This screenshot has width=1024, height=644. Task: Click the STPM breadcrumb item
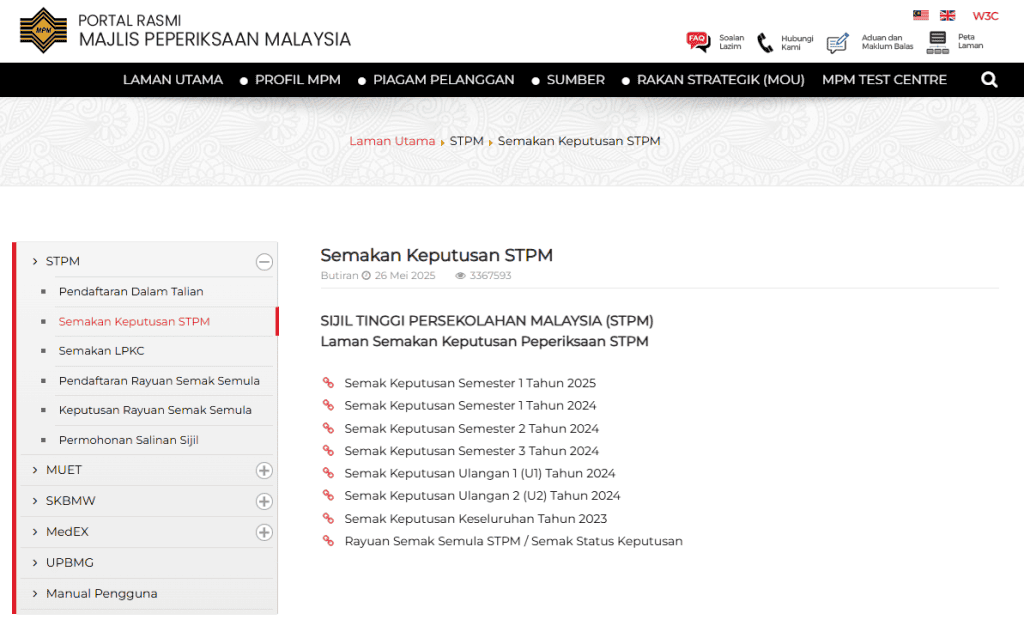click(x=466, y=141)
